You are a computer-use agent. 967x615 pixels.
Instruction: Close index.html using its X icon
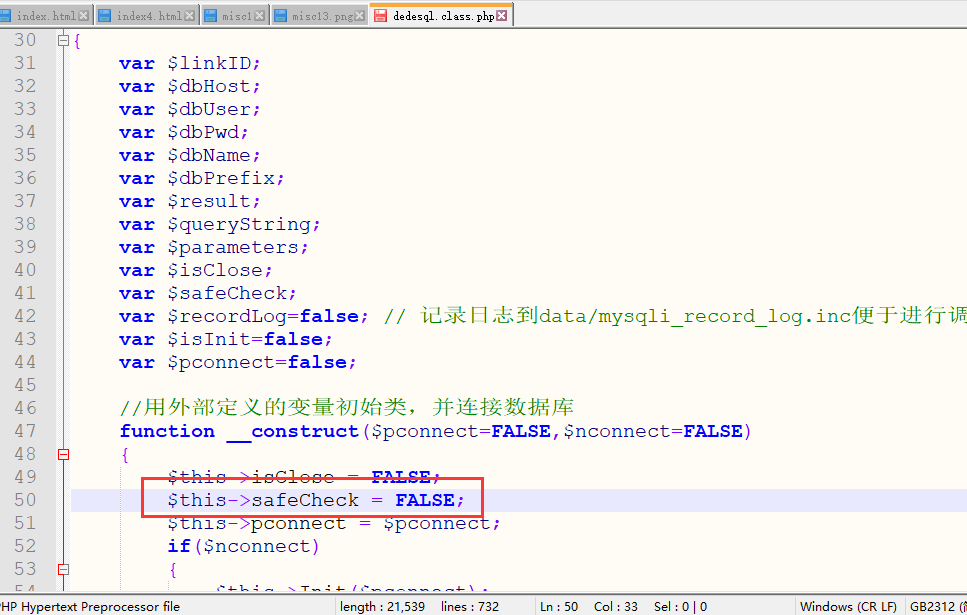point(83,14)
